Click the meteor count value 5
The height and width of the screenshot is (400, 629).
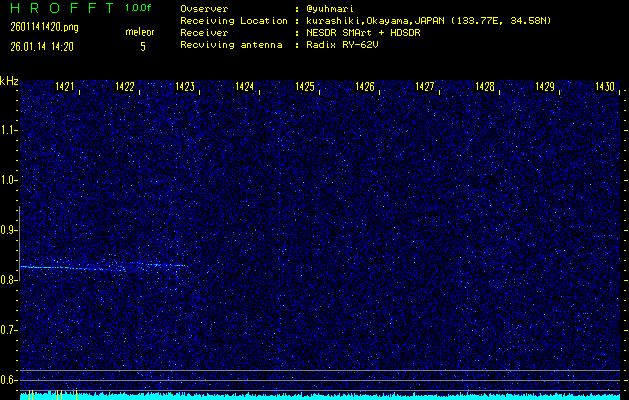click(142, 46)
